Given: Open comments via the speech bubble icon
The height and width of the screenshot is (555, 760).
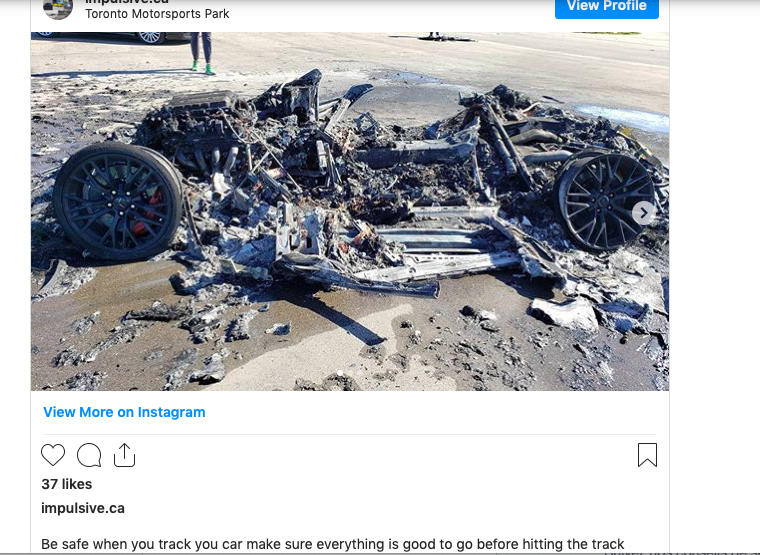Looking at the screenshot, I should click(x=89, y=455).
